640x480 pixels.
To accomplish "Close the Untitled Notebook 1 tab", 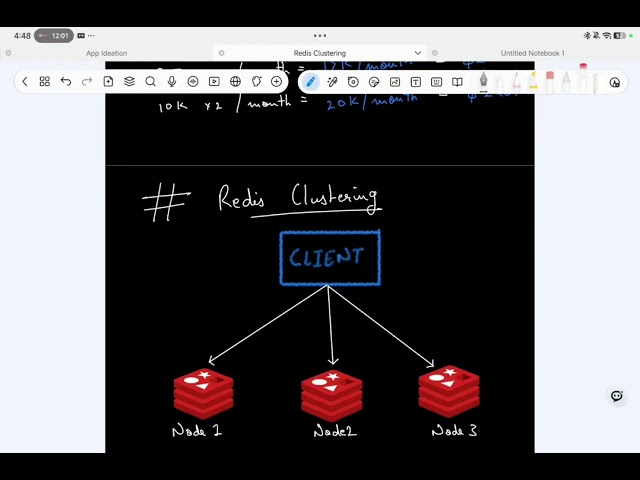I will [x=435, y=53].
